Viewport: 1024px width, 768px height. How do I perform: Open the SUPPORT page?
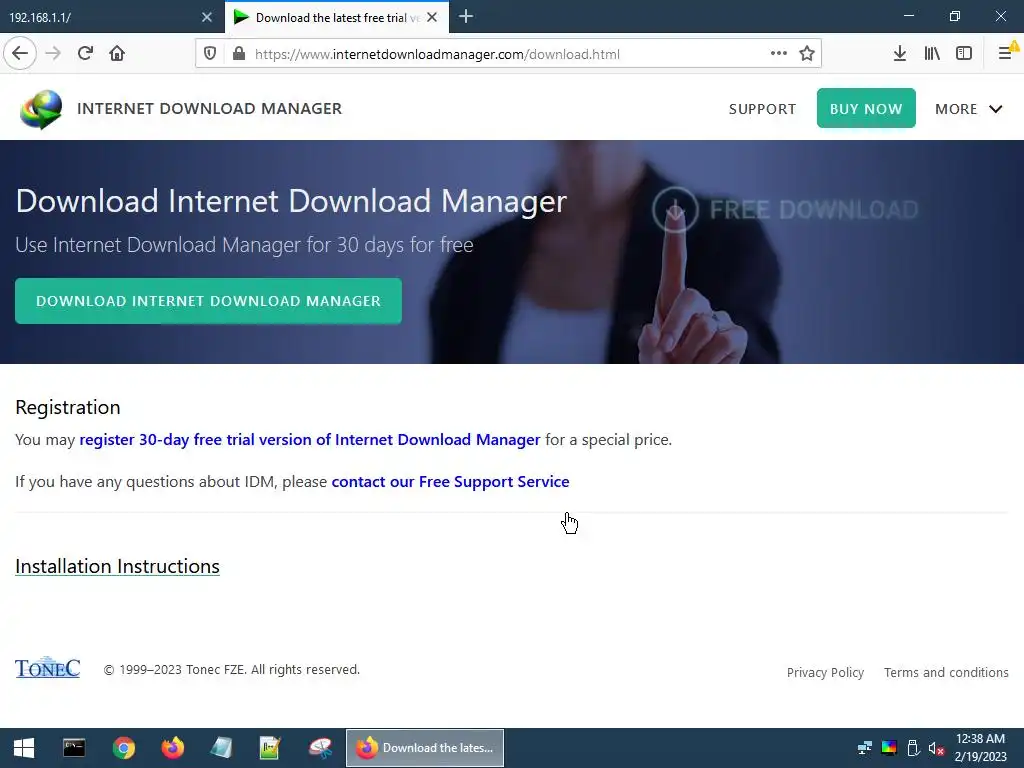(x=762, y=109)
